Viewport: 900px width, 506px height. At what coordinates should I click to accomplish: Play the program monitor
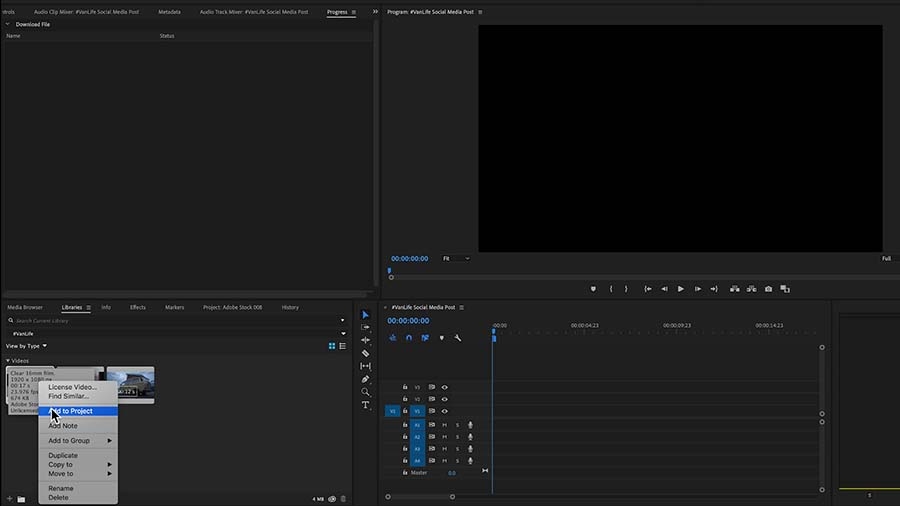pyautogui.click(x=680, y=289)
